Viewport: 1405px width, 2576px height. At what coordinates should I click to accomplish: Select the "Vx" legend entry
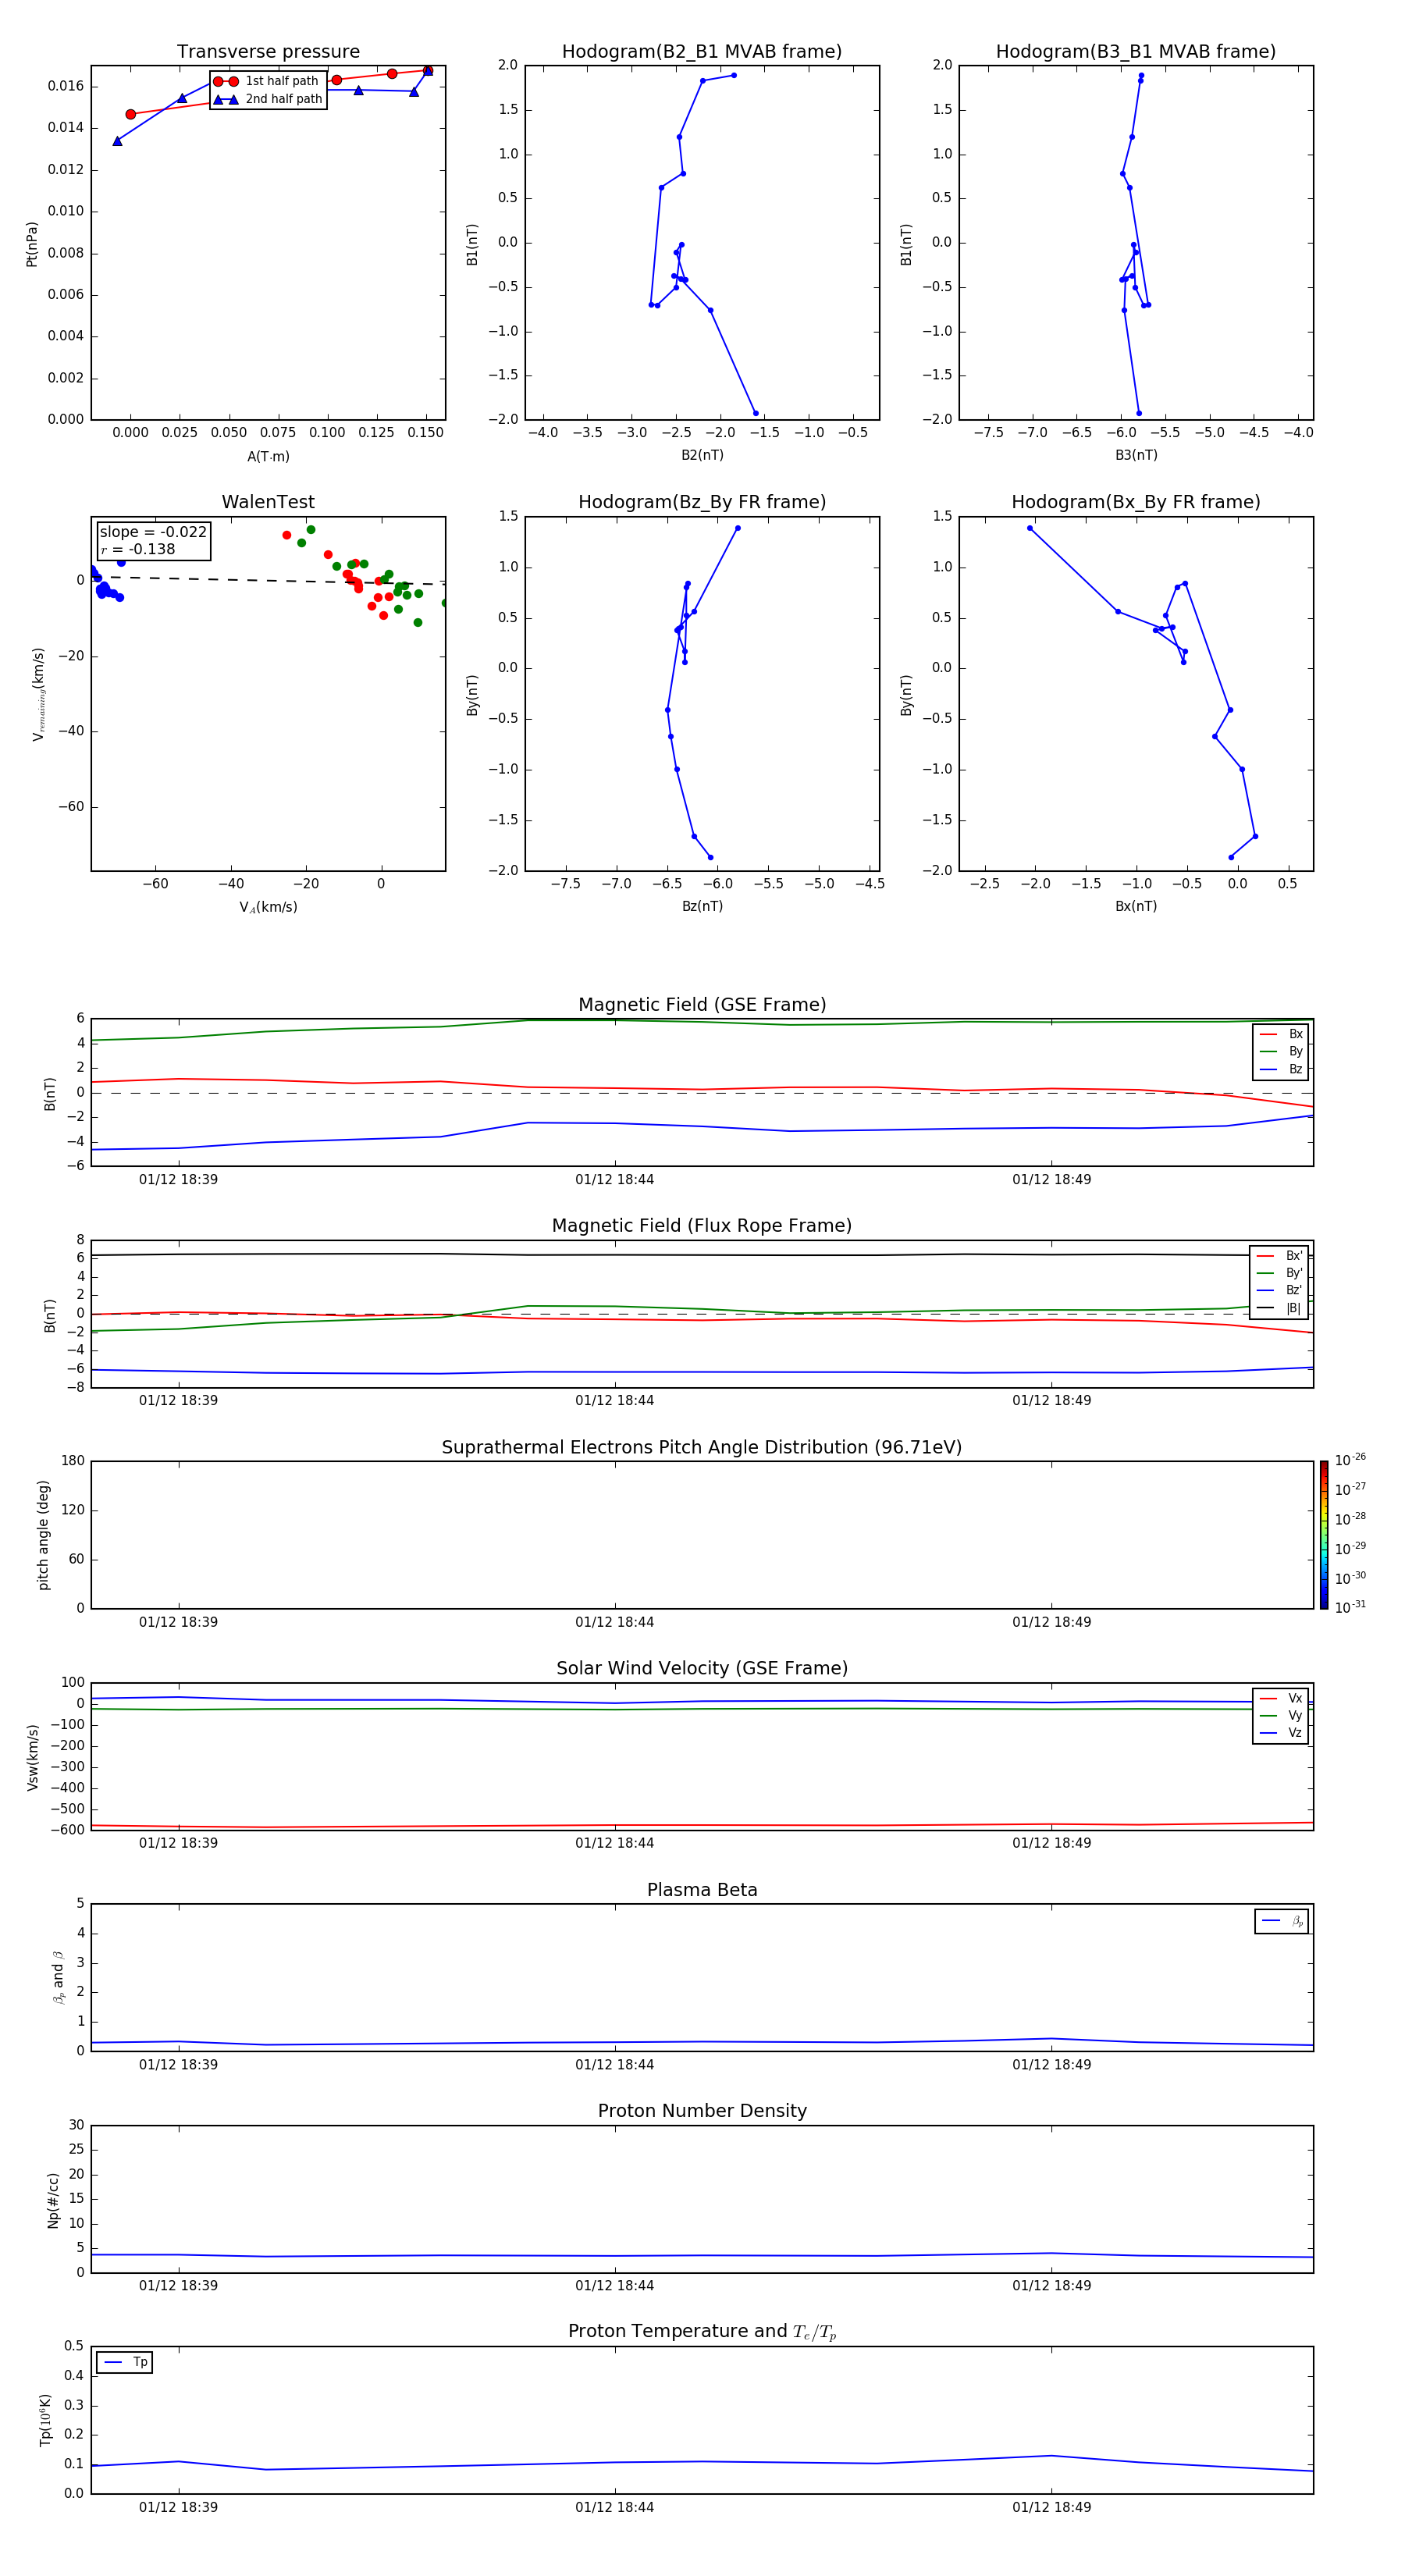[1281, 1698]
